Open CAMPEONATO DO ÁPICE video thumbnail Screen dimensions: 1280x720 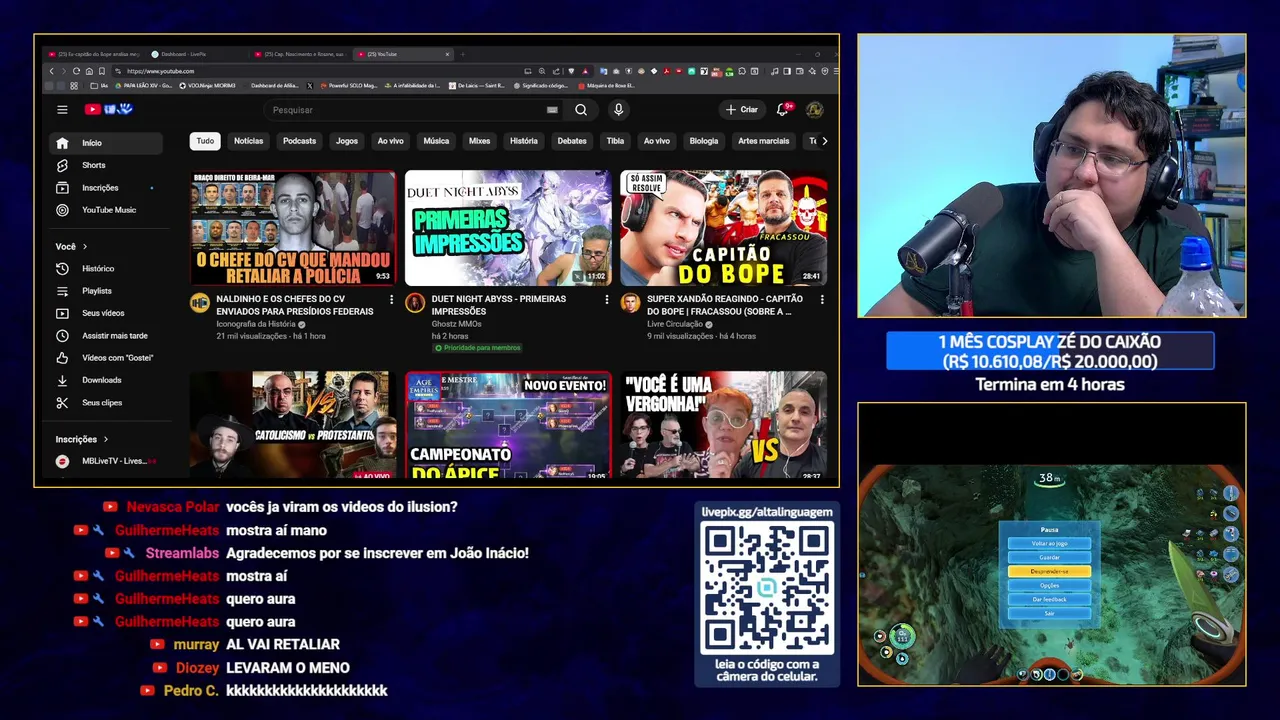(x=508, y=426)
